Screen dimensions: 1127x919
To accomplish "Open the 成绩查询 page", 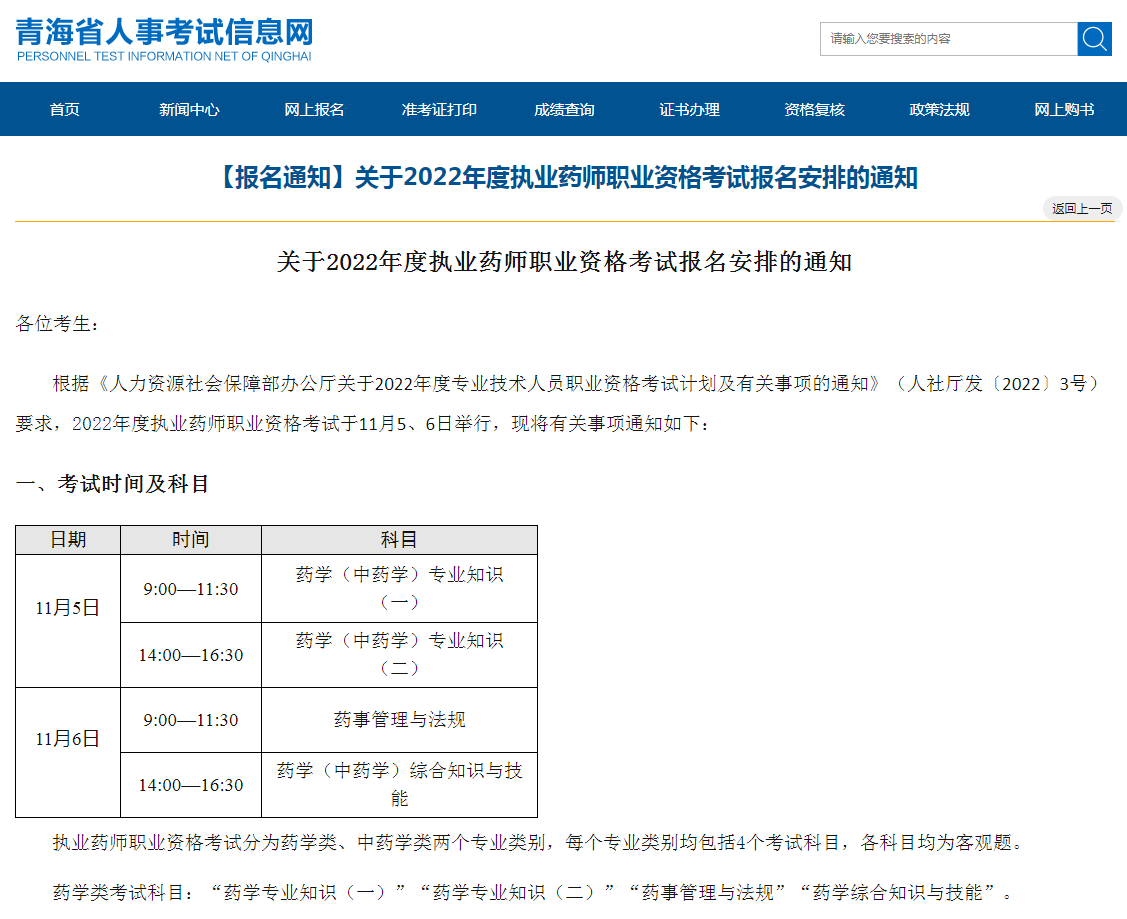I will (x=564, y=110).
